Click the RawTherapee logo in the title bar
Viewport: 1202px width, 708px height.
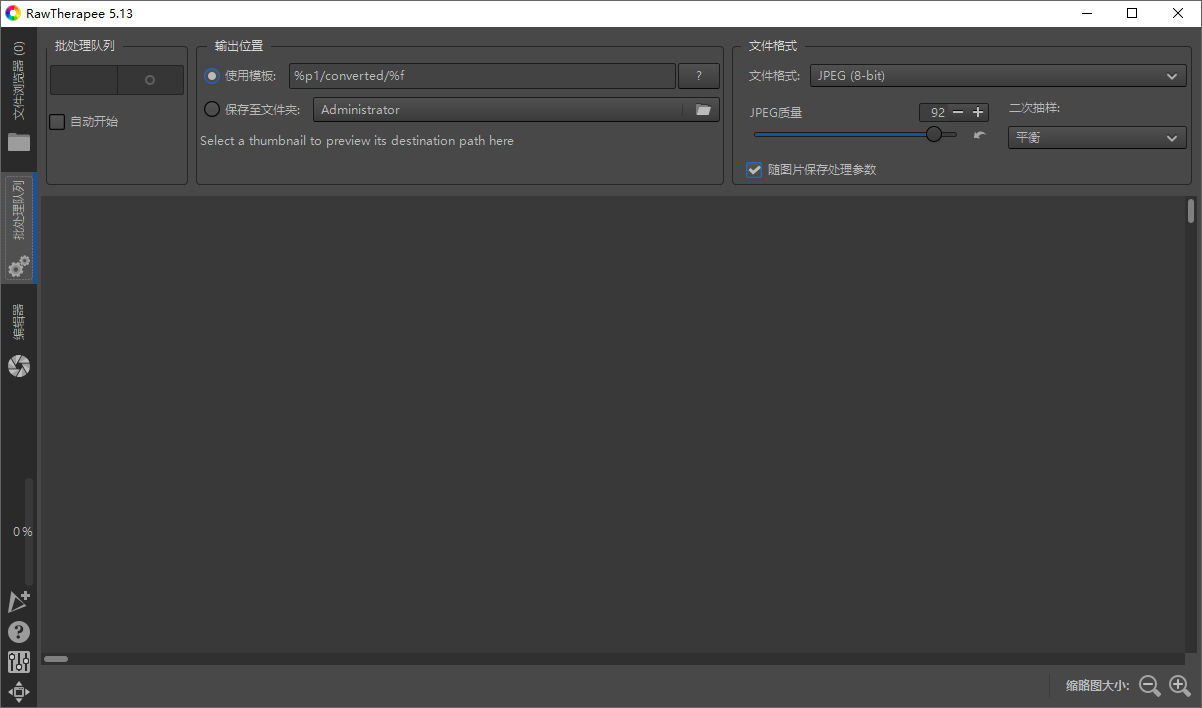point(13,13)
